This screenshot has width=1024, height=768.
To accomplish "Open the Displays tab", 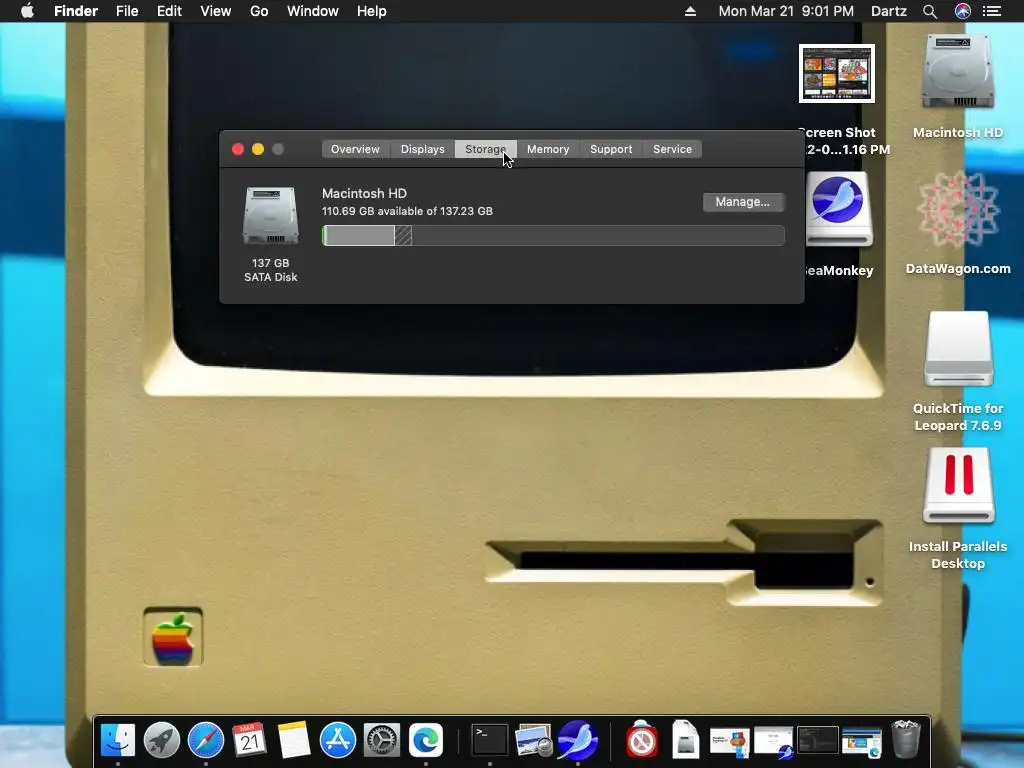I will tap(423, 149).
